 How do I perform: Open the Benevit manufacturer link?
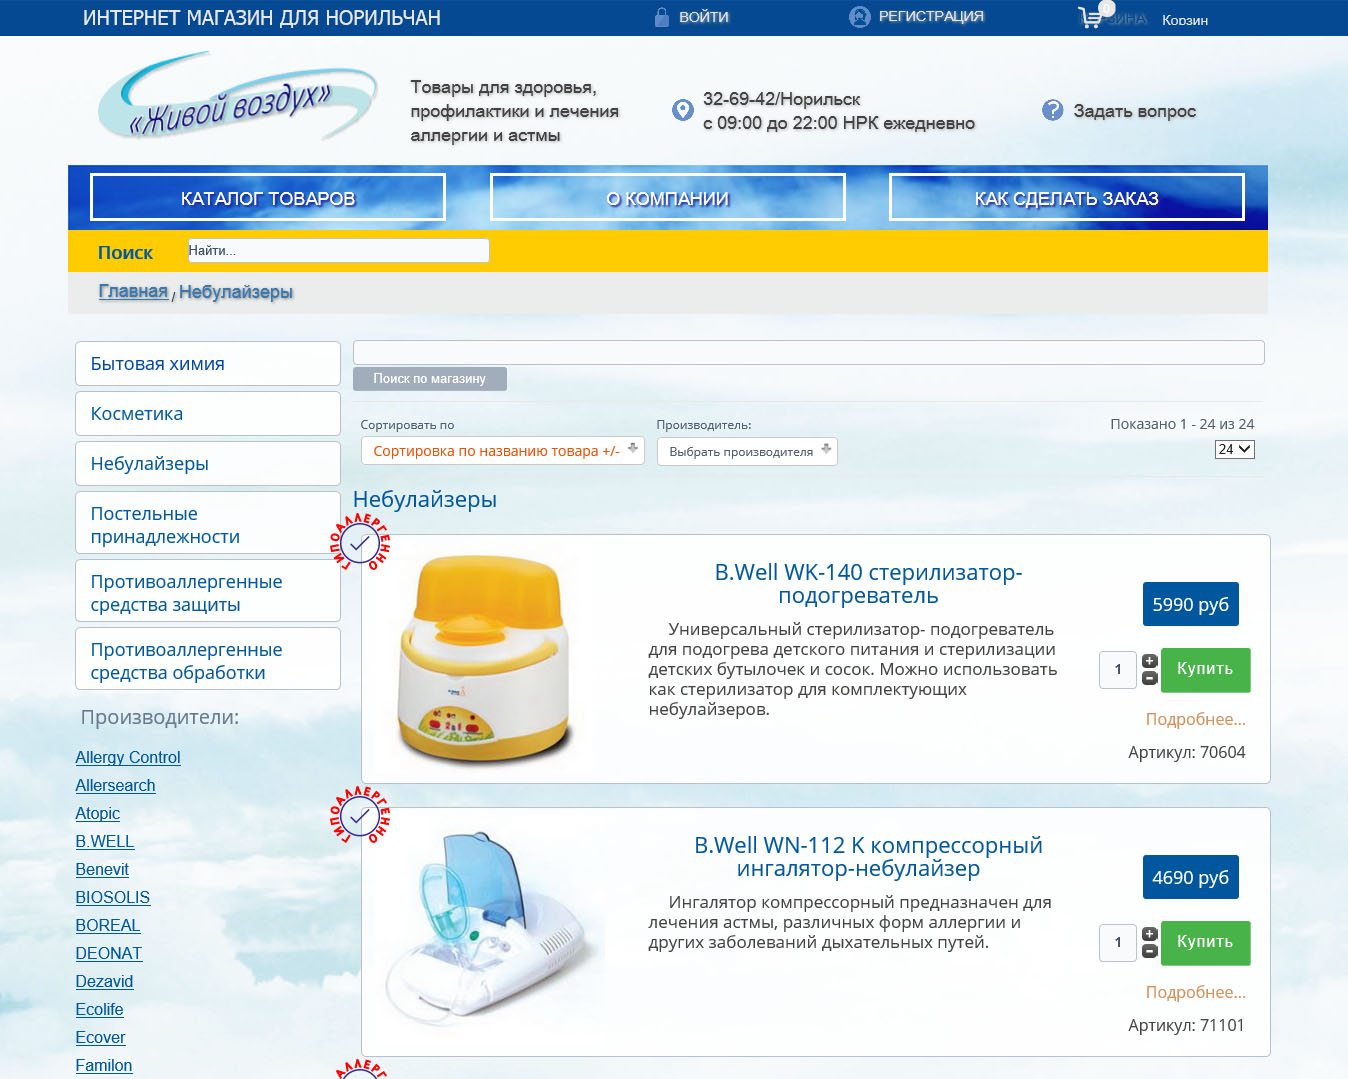pyautogui.click(x=102, y=870)
